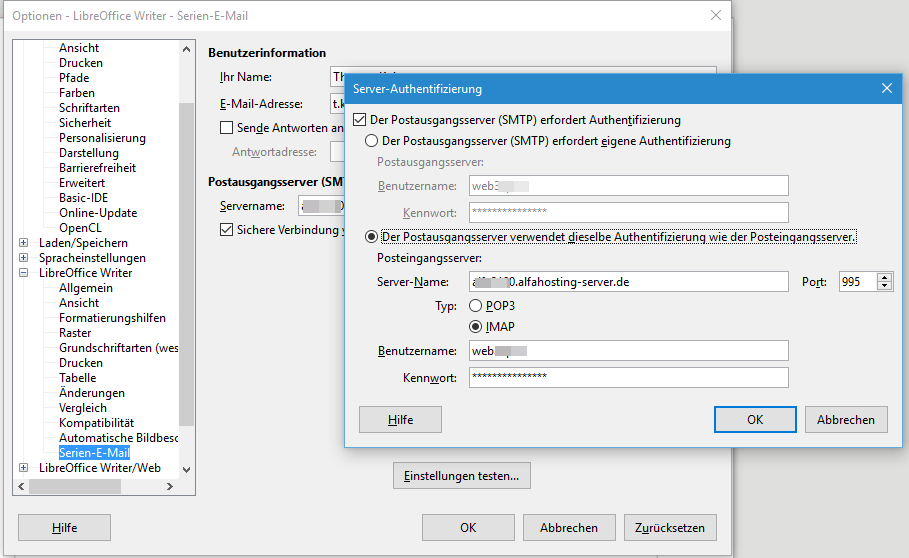Select OpenCL tree item

(x=80, y=228)
